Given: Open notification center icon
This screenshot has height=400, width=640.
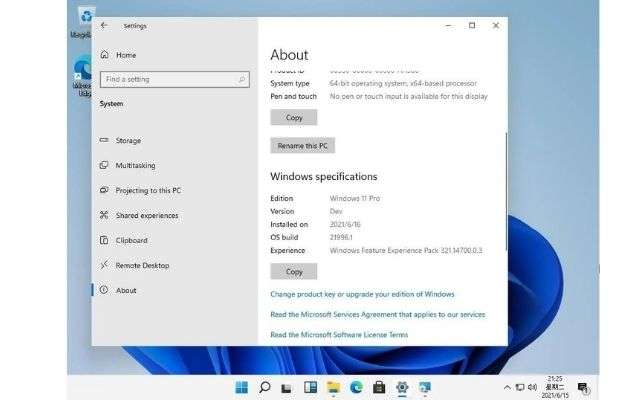Looking at the screenshot, I should click(583, 387).
